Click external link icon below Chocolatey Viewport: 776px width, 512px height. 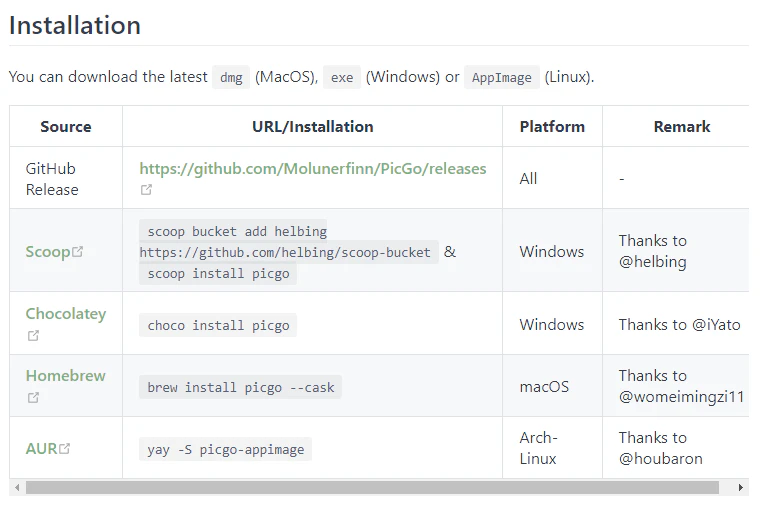click(33, 335)
